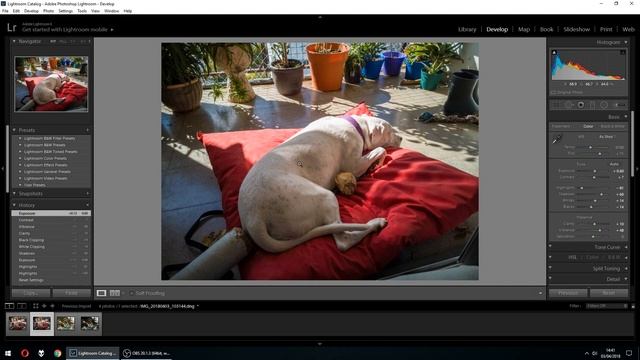
Task: Select the Radial Filter tool icon
Action: click(x=604, y=105)
